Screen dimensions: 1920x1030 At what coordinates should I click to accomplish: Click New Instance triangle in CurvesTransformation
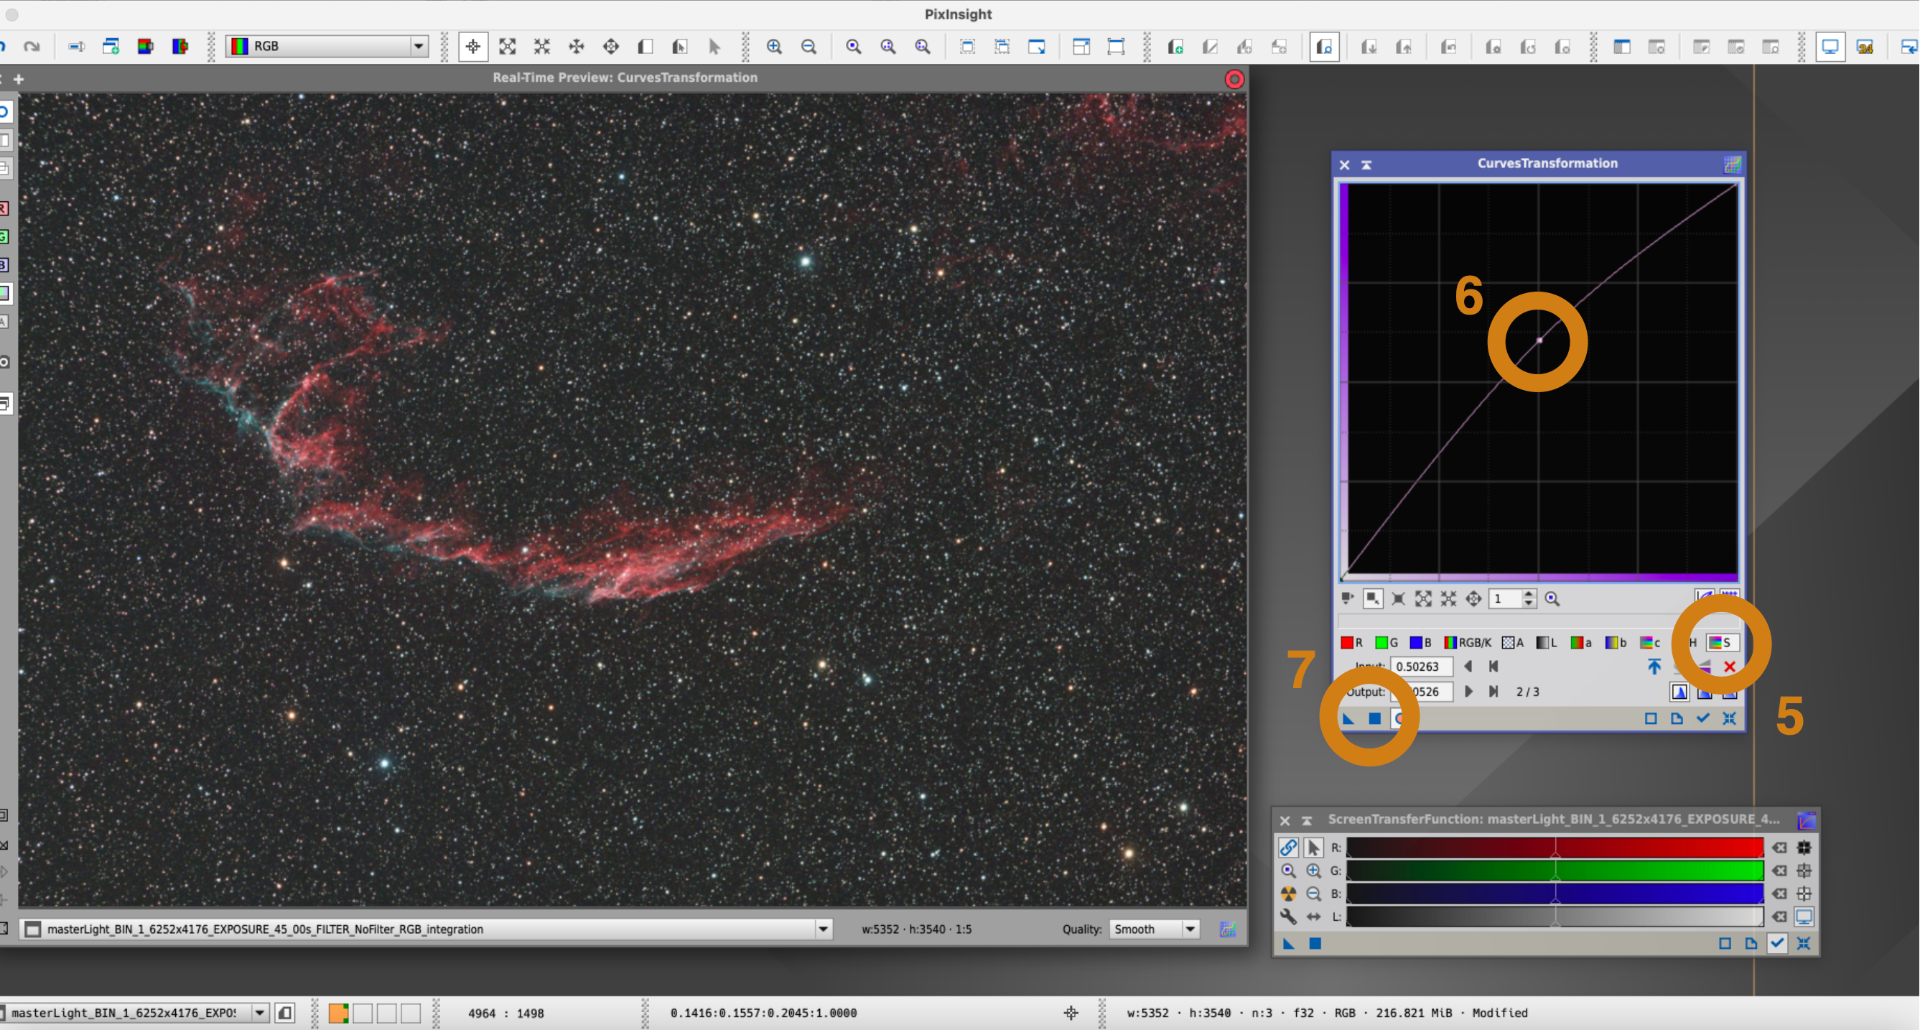pos(1348,718)
